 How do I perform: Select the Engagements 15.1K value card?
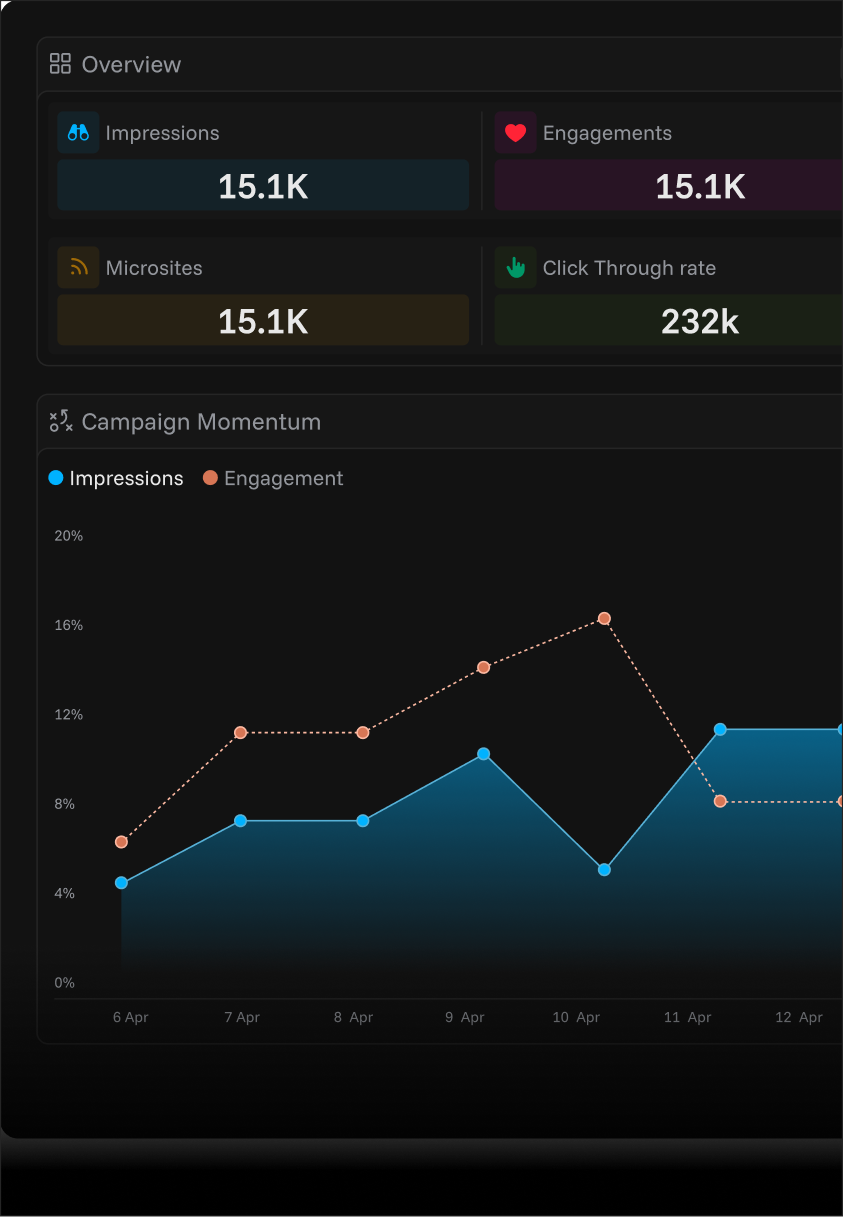point(669,186)
